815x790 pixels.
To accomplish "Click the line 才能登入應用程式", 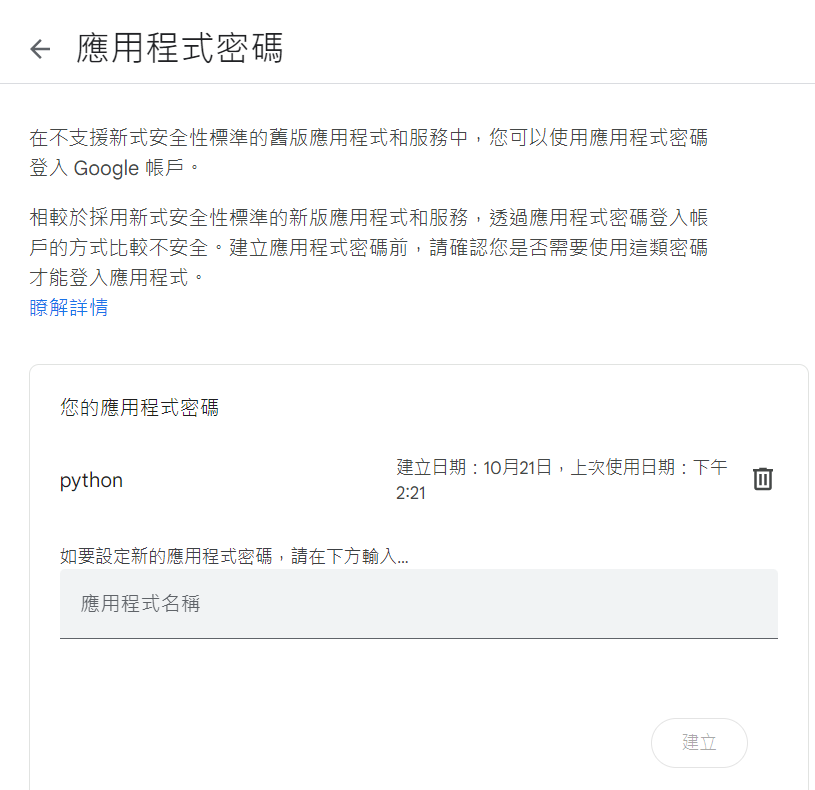I will (117, 278).
